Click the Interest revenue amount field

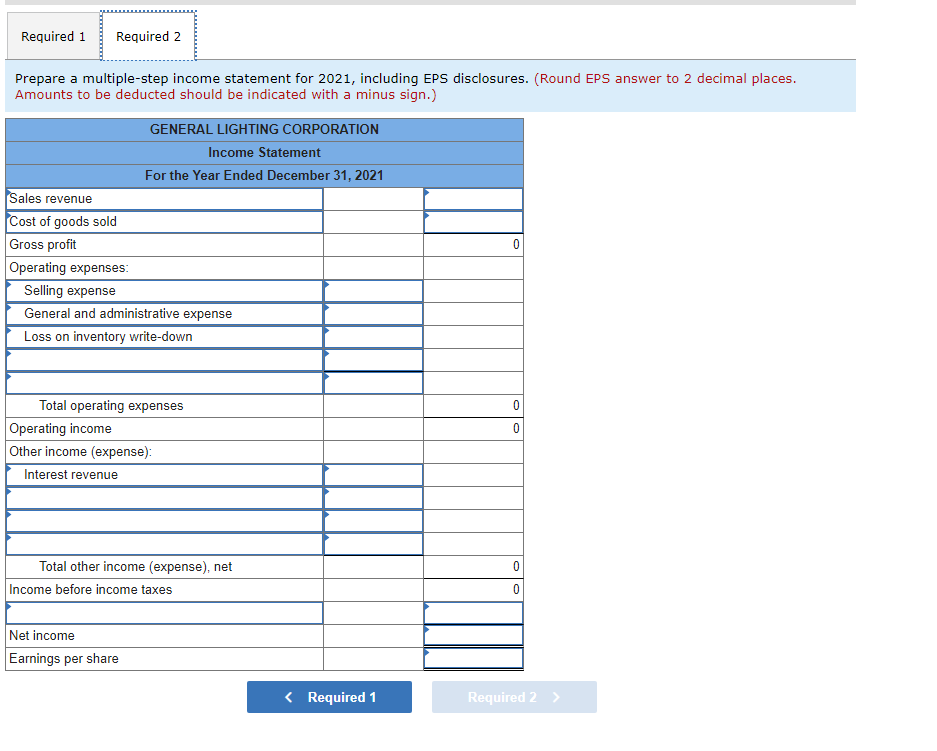[x=372, y=474]
